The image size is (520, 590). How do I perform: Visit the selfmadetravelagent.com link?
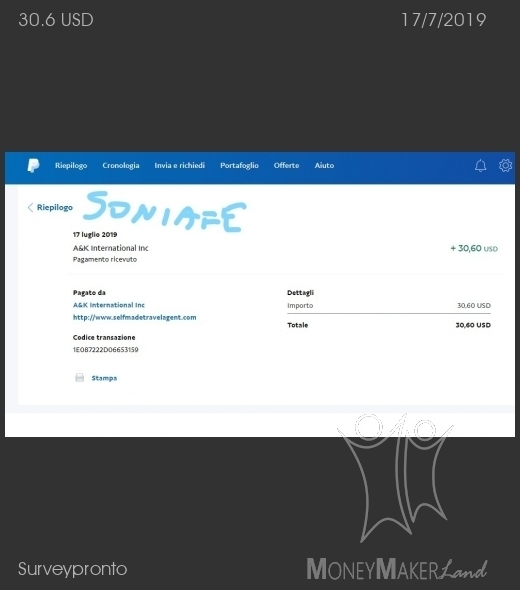tap(134, 317)
